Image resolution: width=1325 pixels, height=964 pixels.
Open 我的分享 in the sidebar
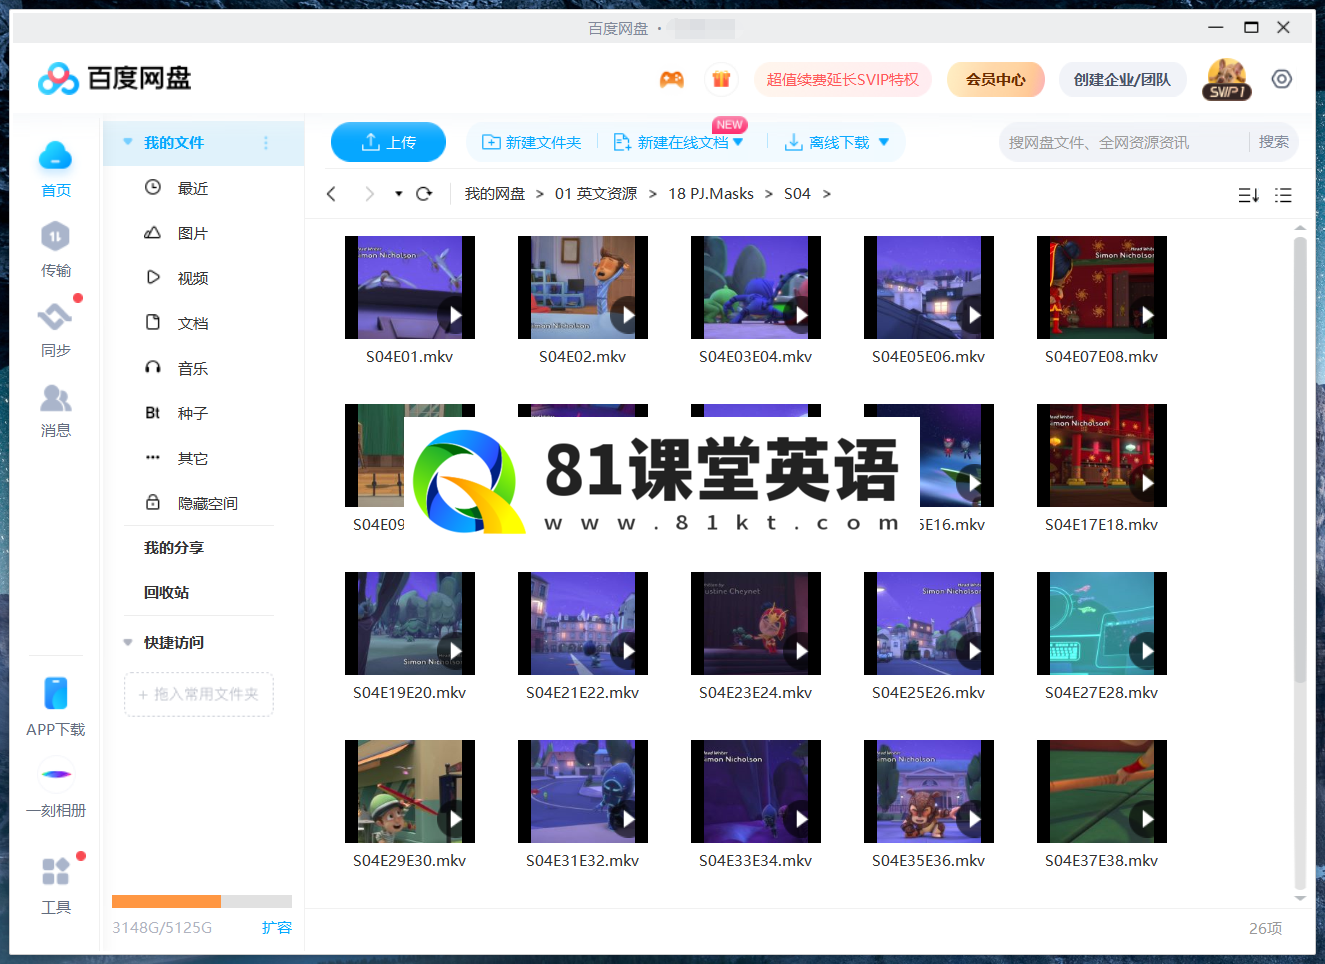(x=174, y=547)
